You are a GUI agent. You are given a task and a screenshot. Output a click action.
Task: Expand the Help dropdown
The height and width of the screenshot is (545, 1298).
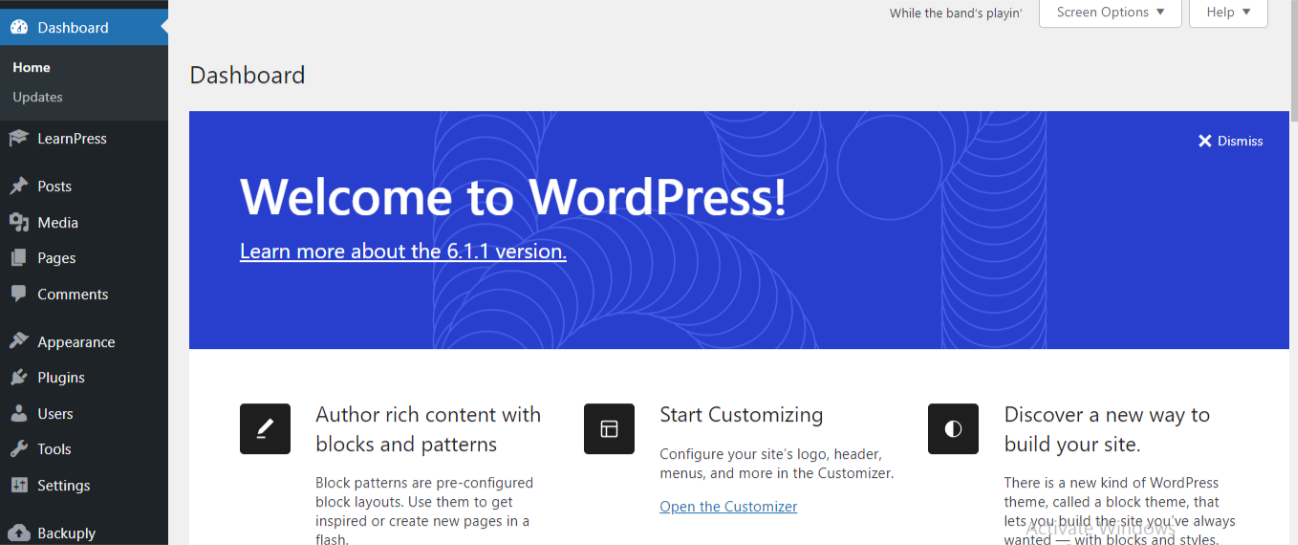pyautogui.click(x=1229, y=13)
